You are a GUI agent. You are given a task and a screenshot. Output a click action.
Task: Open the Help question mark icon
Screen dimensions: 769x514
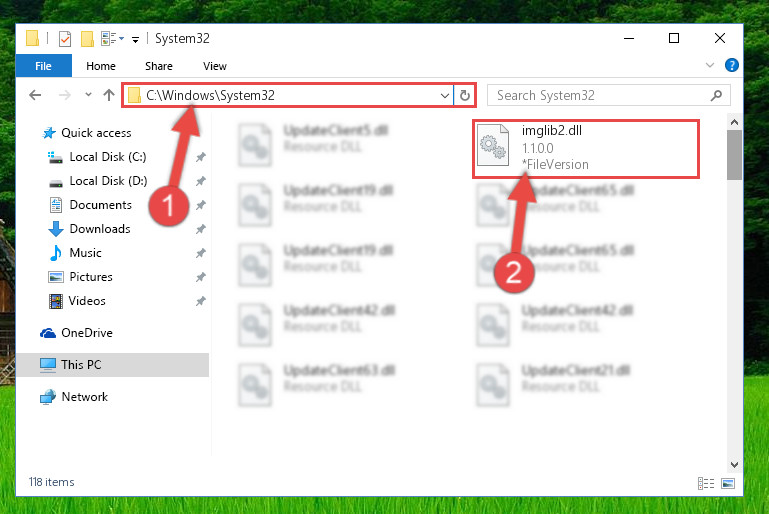click(731, 65)
